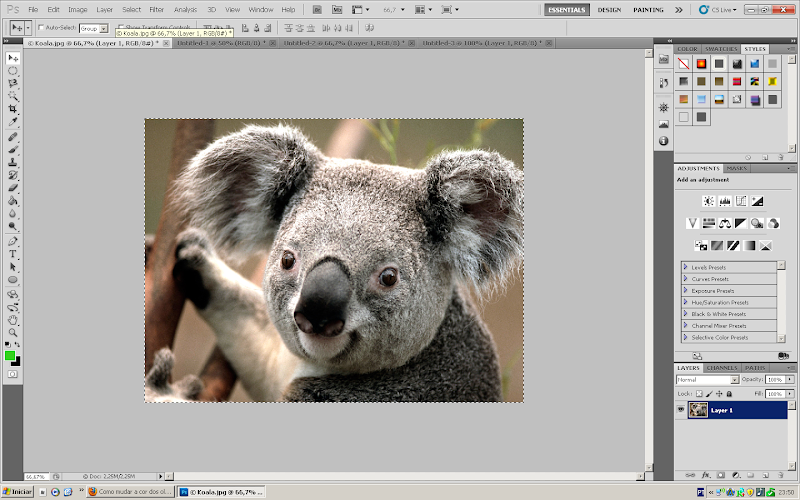The height and width of the screenshot is (500, 800).
Task: Launch Bridge from the application bar
Action: 317,9
